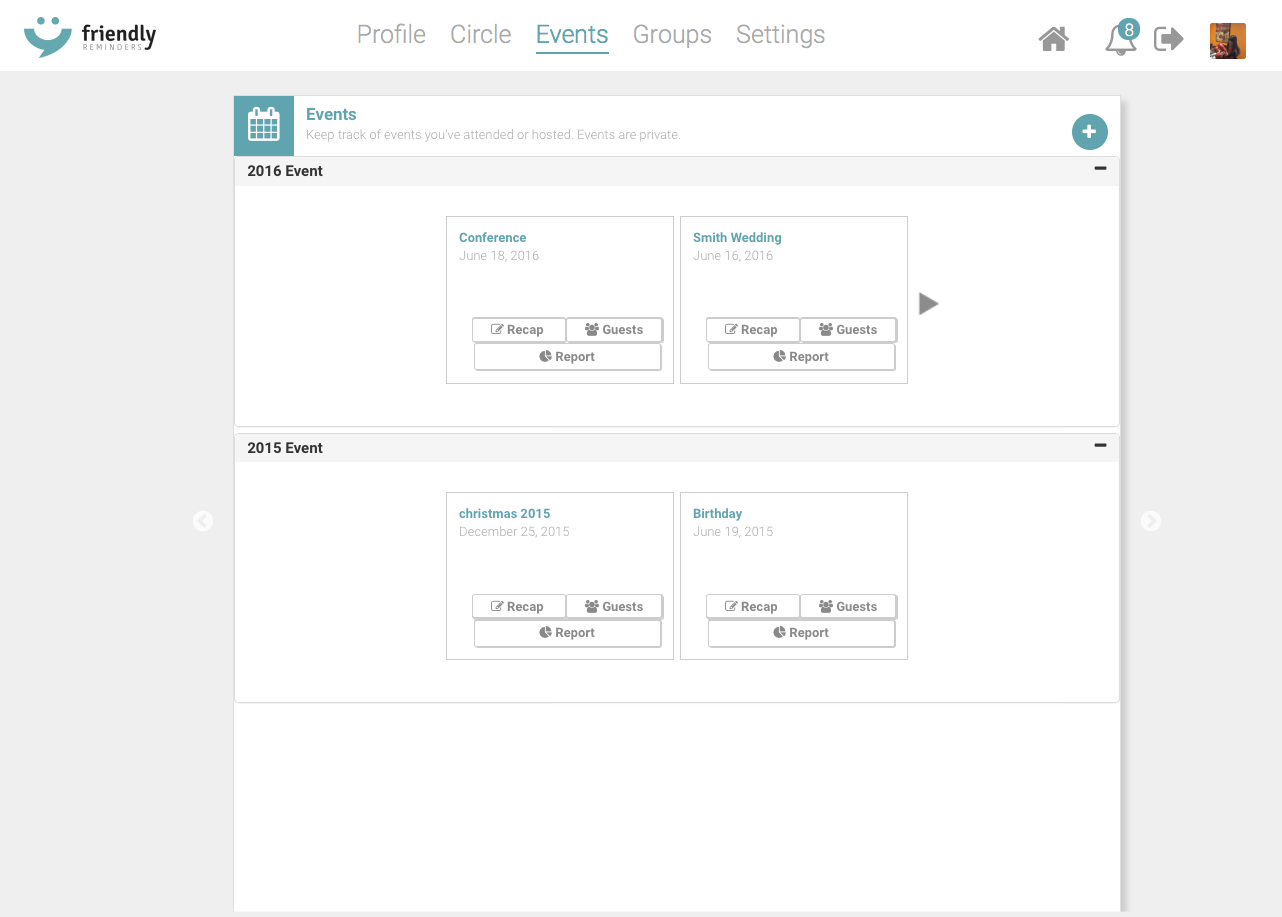The height and width of the screenshot is (917, 1282).
Task: Add a new event with plus button
Action: point(1090,132)
